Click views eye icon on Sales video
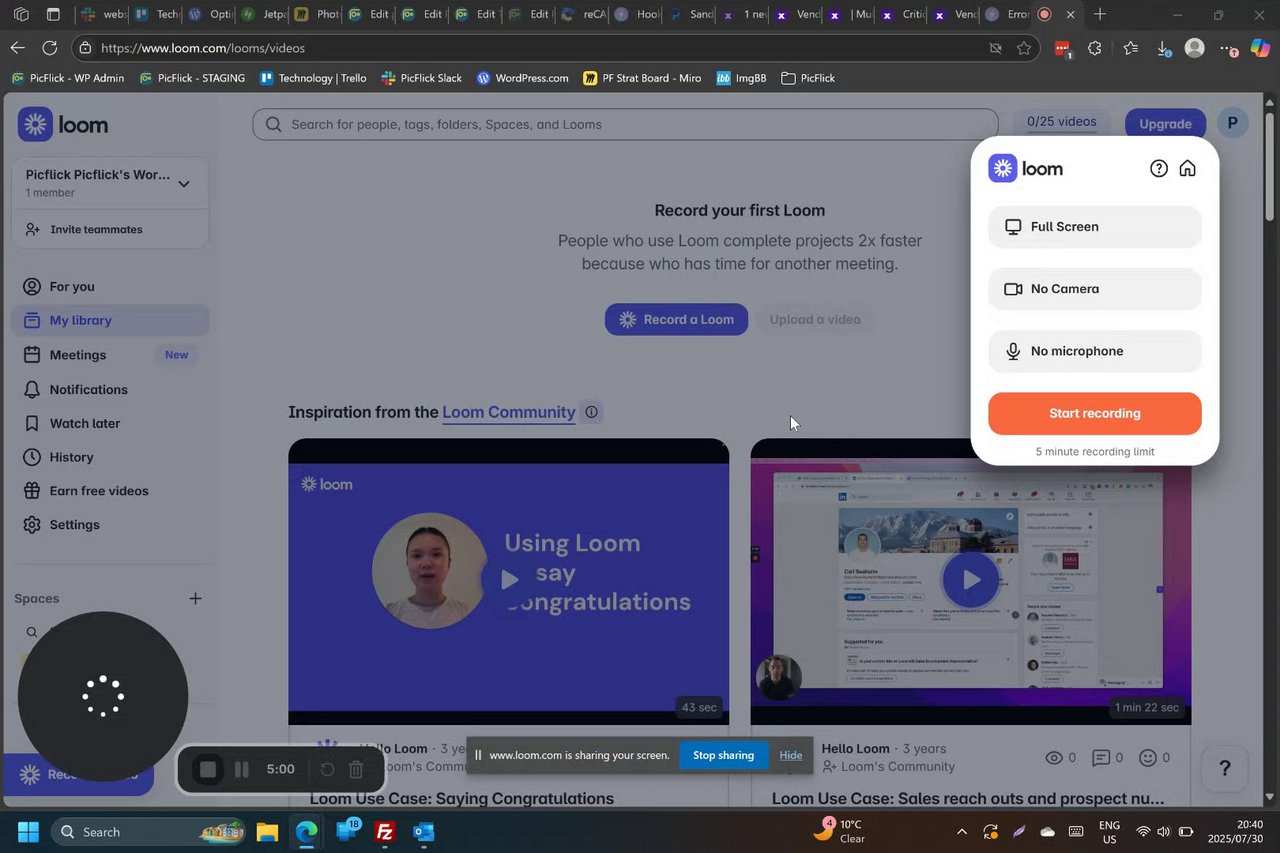The width and height of the screenshot is (1280, 853). 1054,758
